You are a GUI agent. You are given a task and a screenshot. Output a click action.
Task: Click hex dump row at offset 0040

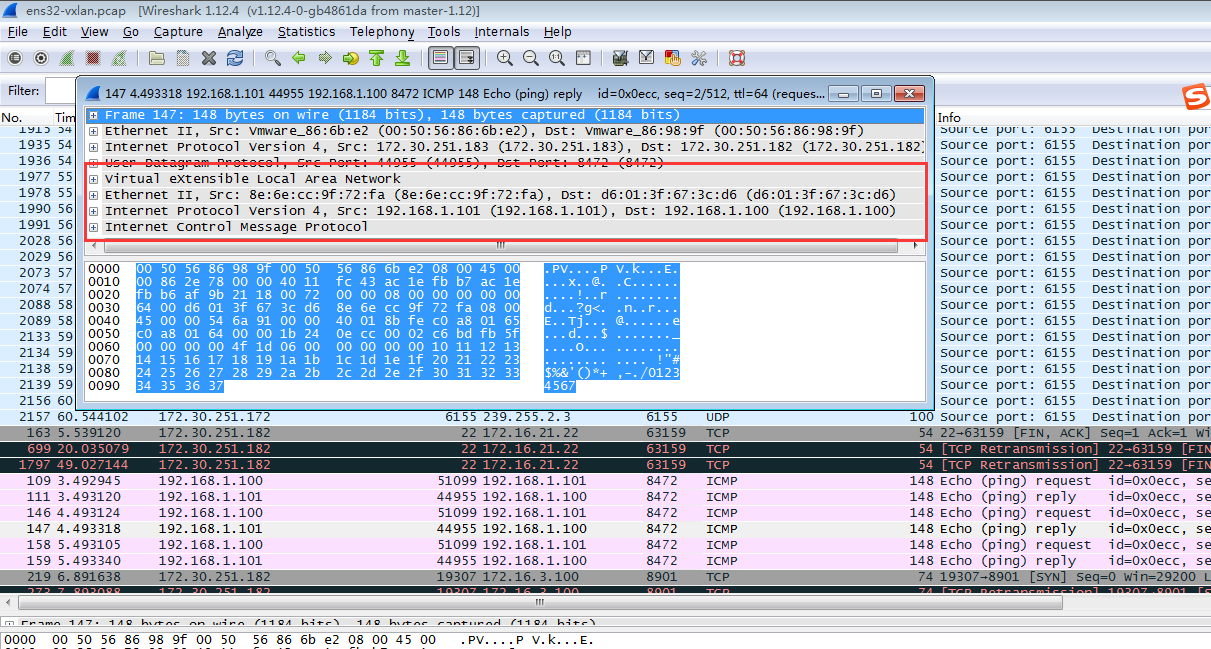click(x=384, y=321)
